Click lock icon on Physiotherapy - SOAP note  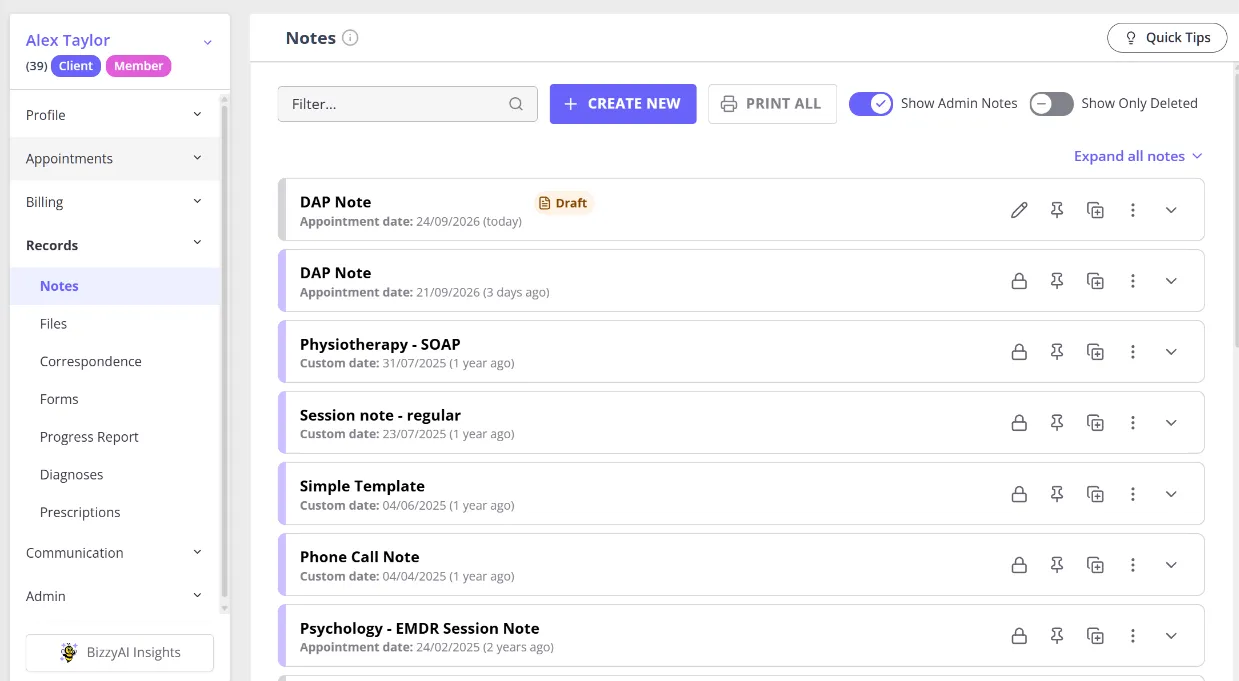(x=1019, y=352)
